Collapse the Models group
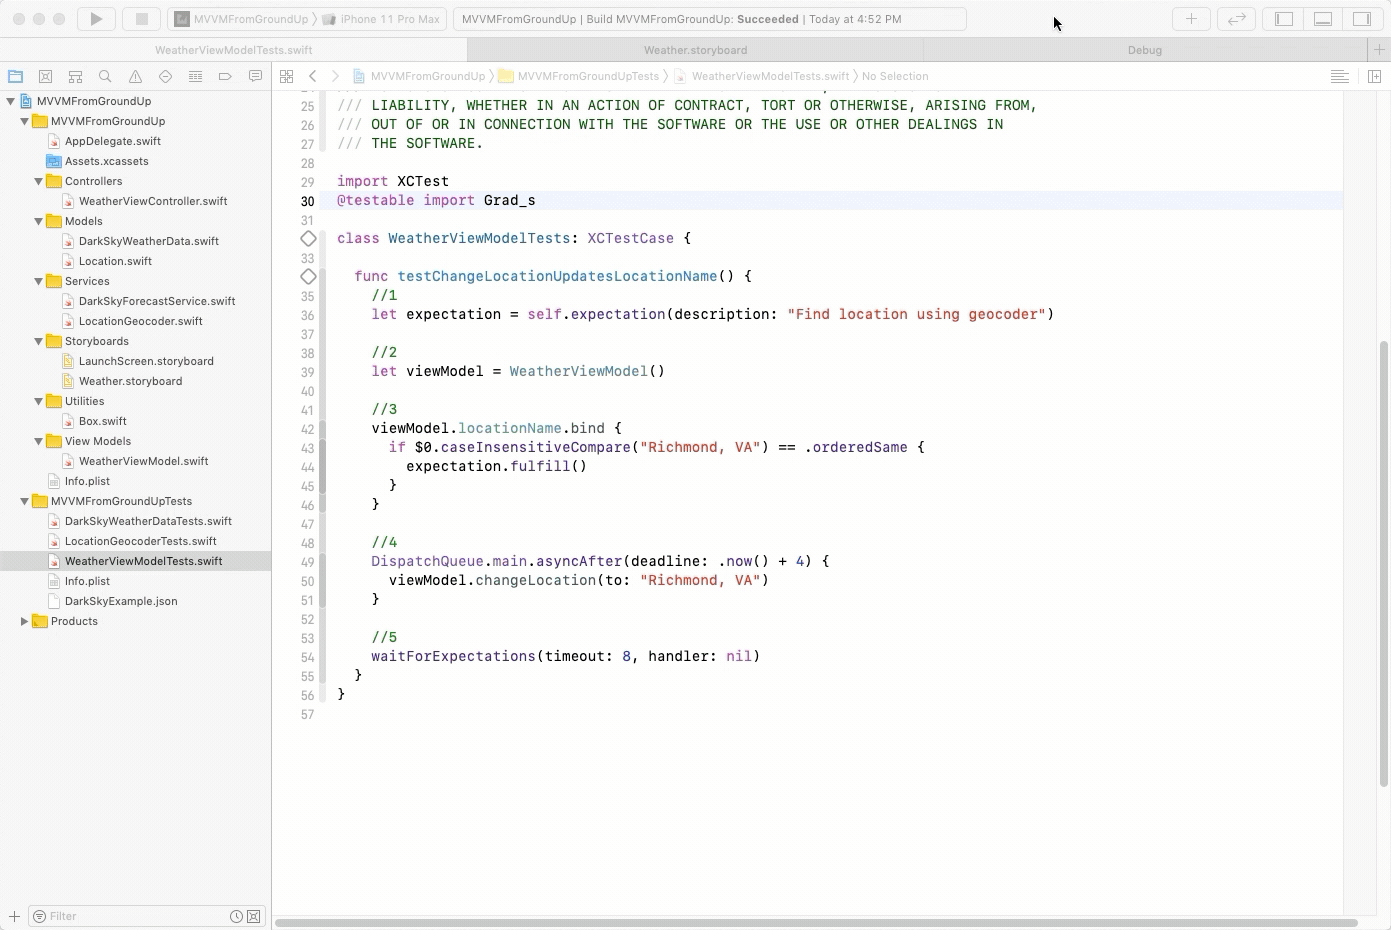Image resolution: width=1391 pixels, height=930 pixels. [39, 221]
